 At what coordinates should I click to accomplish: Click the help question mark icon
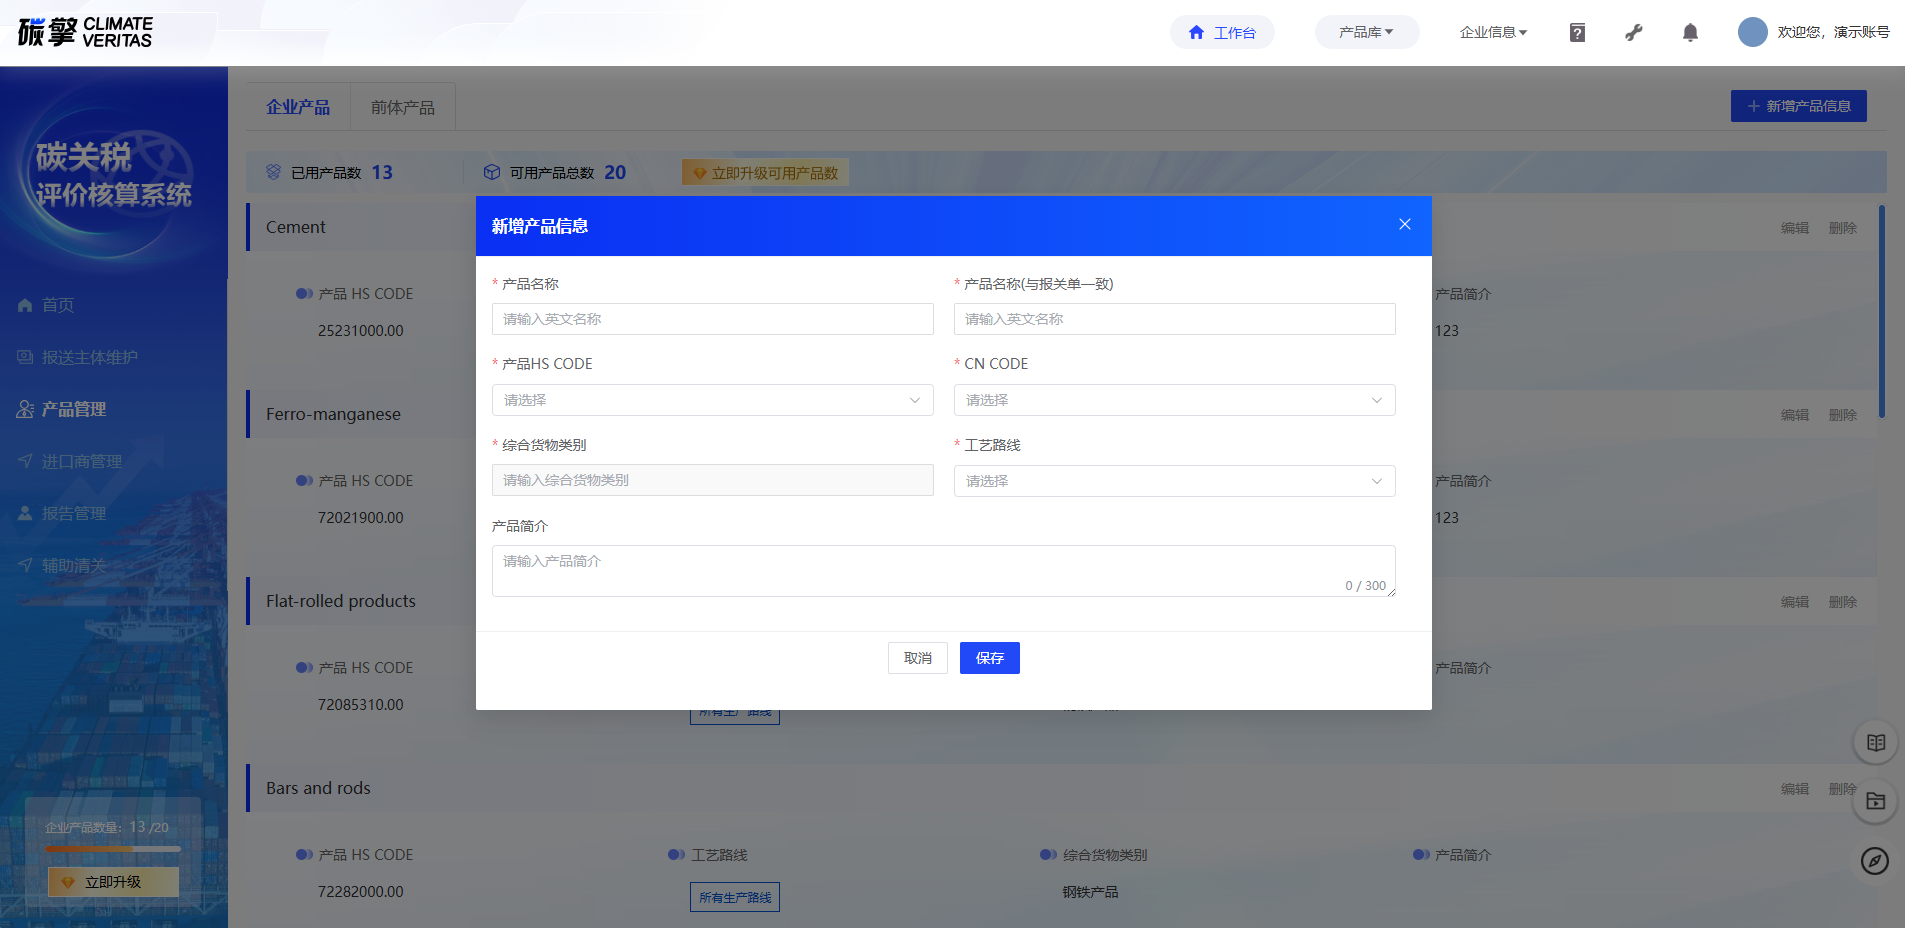tap(1577, 33)
